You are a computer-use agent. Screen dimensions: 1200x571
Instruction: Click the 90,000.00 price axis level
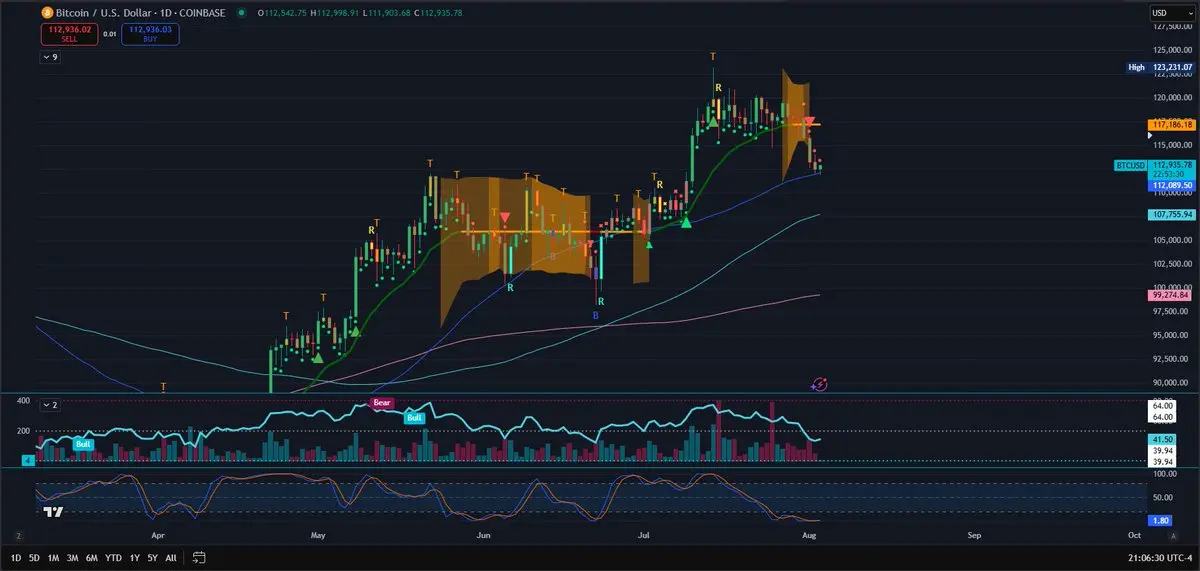(x=1171, y=383)
